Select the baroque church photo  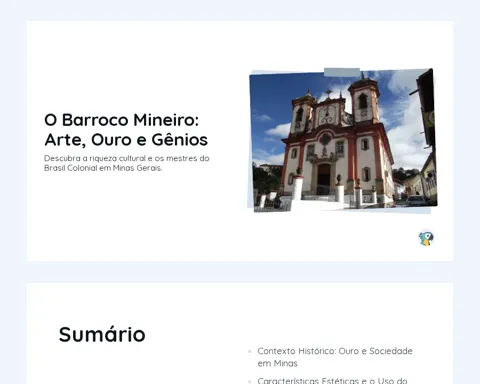pos(343,141)
